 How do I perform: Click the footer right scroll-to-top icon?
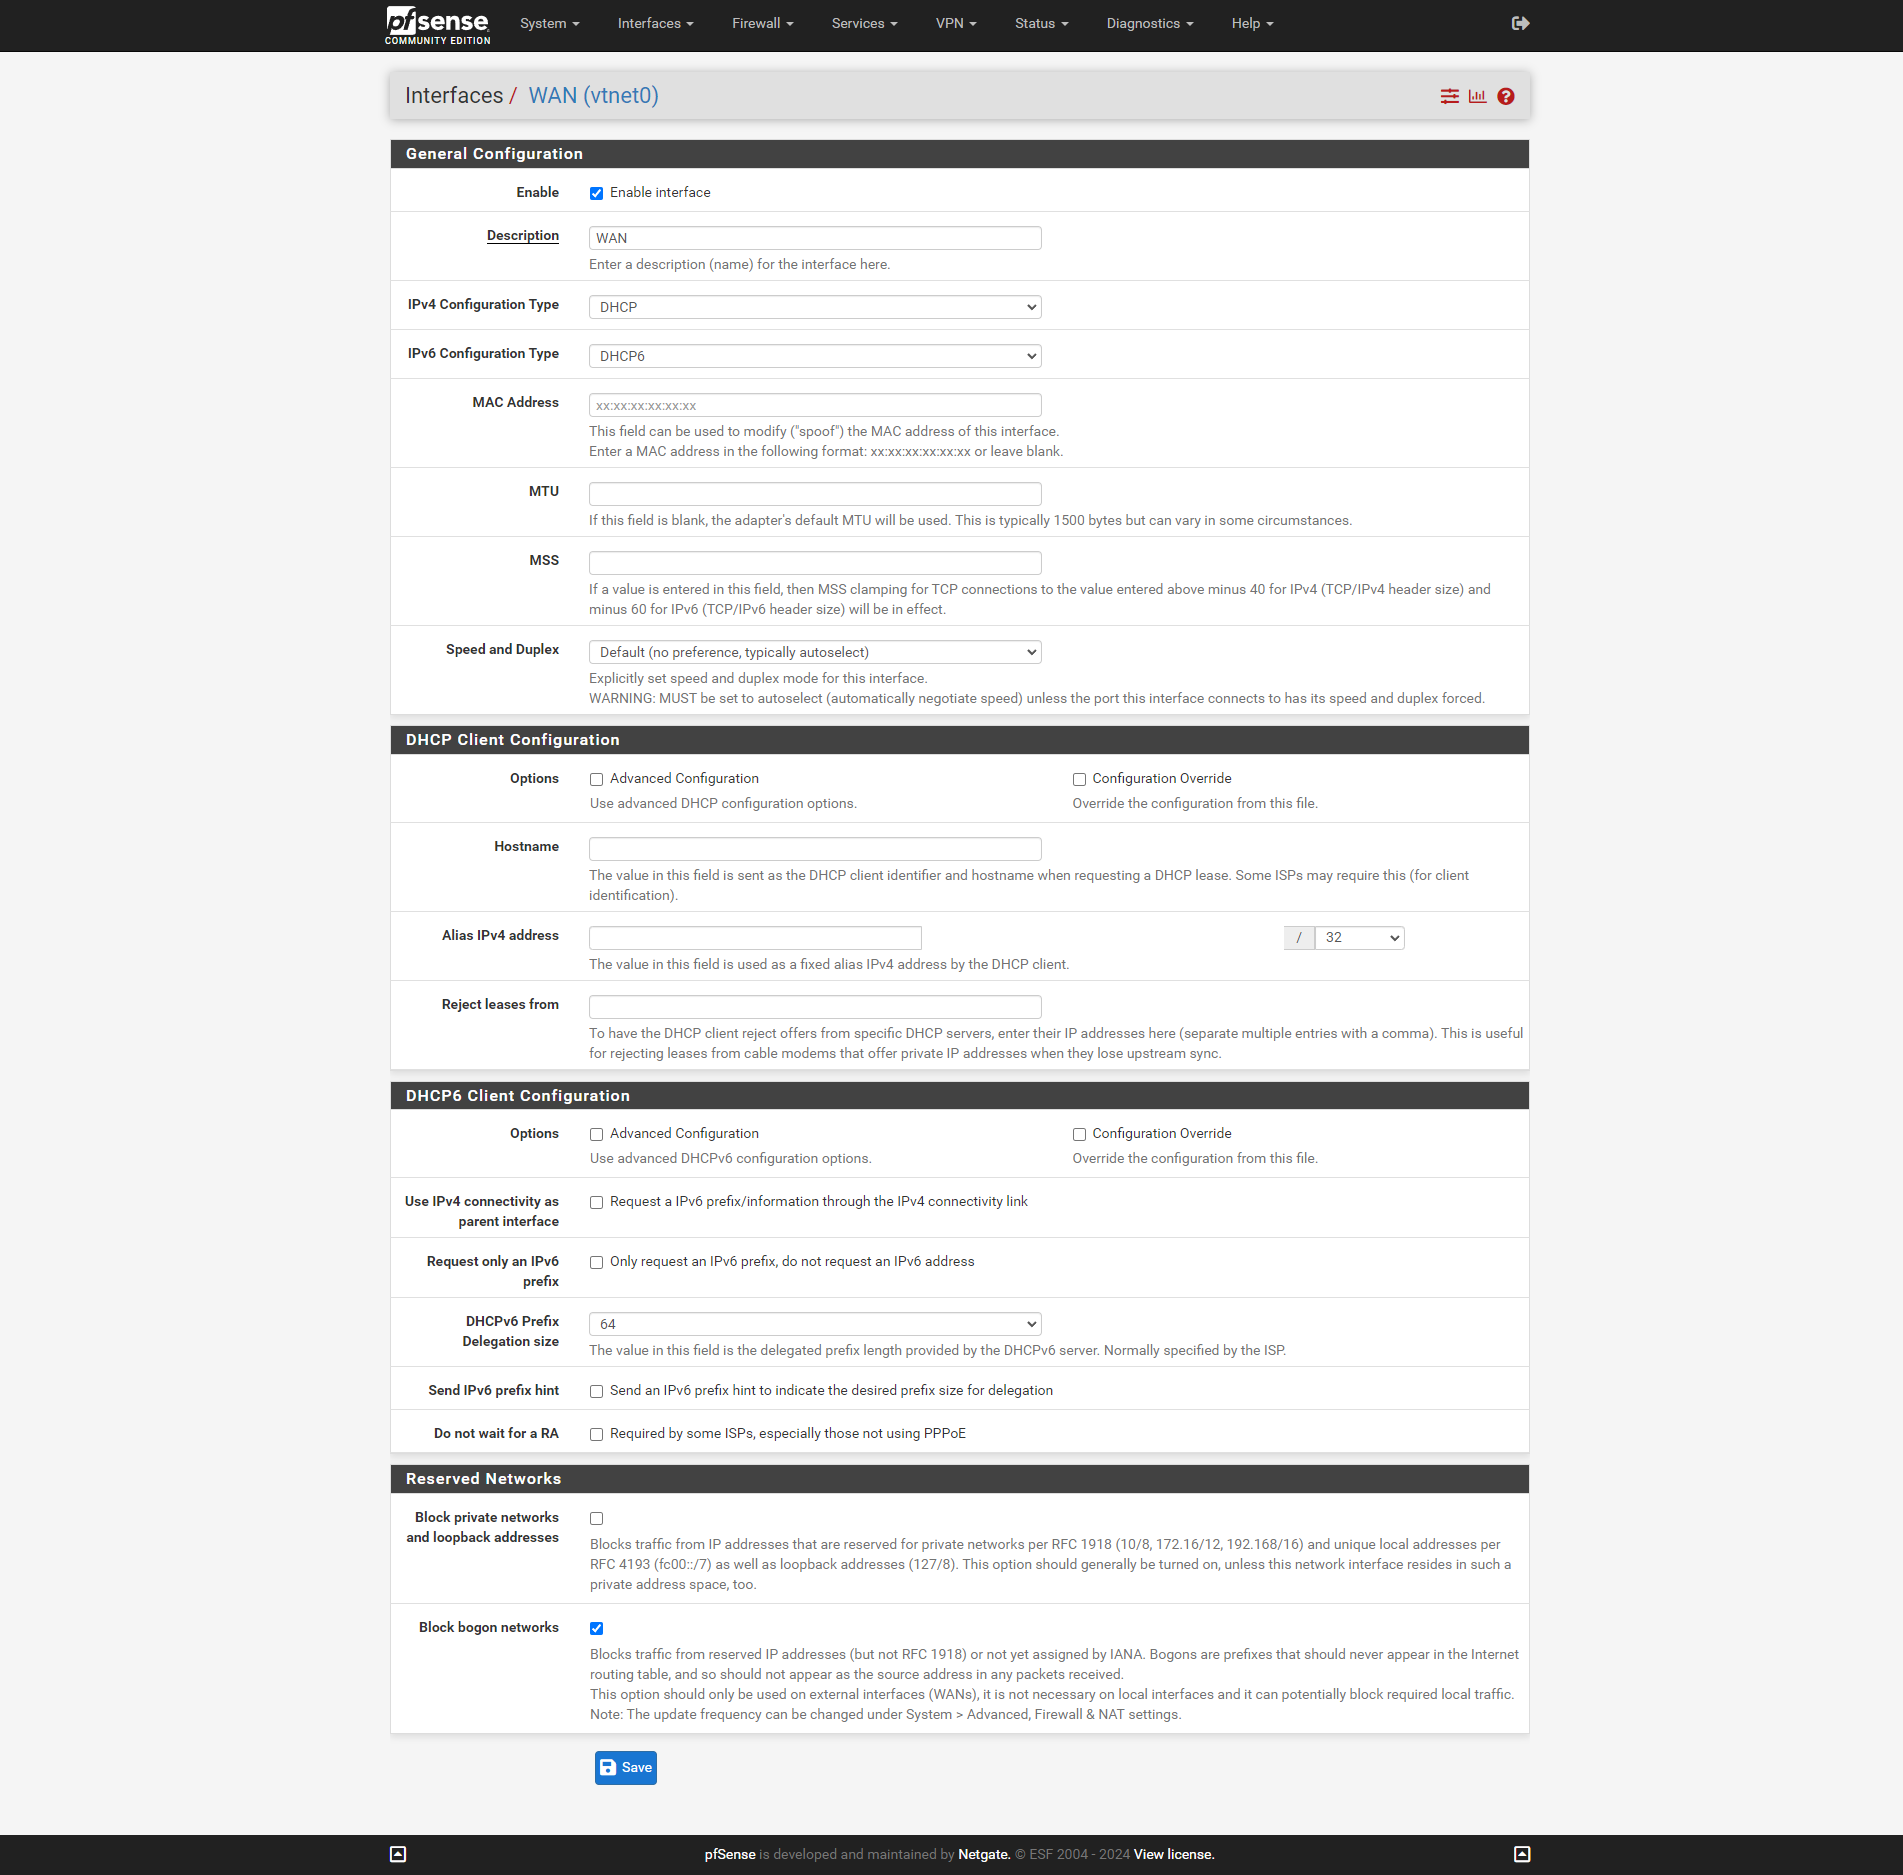(x=1521, y=1854)
